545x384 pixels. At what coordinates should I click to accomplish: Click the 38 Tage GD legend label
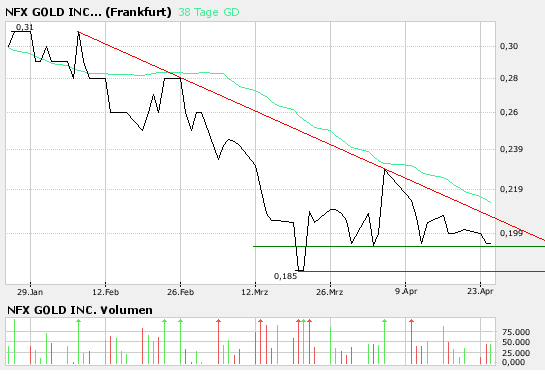tap(209, 13)
